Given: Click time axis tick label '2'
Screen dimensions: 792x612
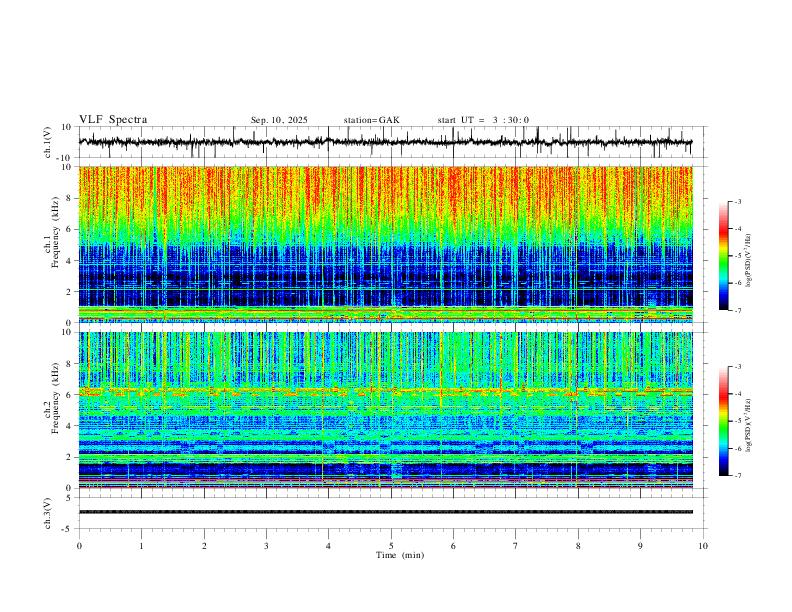Looking at the screenshot, I should [204, 546].
